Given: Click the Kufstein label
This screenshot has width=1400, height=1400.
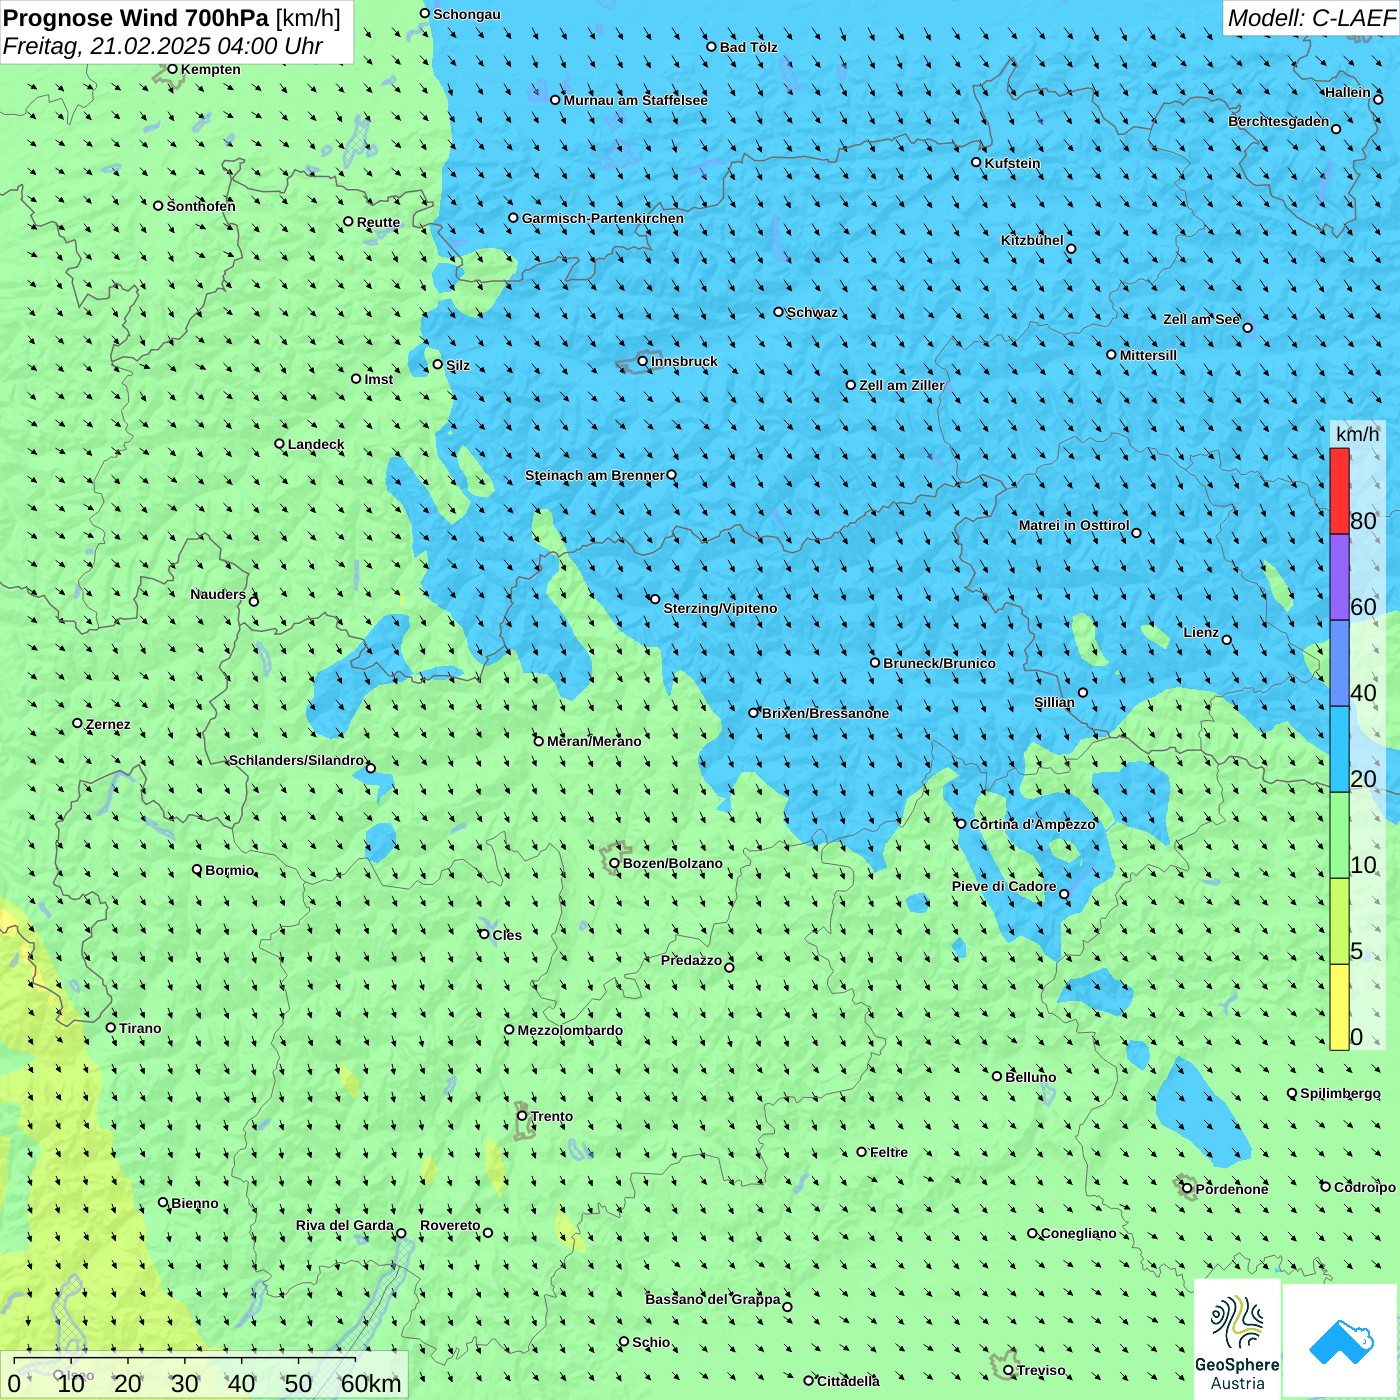Looking at the screenshot, I should [1012, 163].
